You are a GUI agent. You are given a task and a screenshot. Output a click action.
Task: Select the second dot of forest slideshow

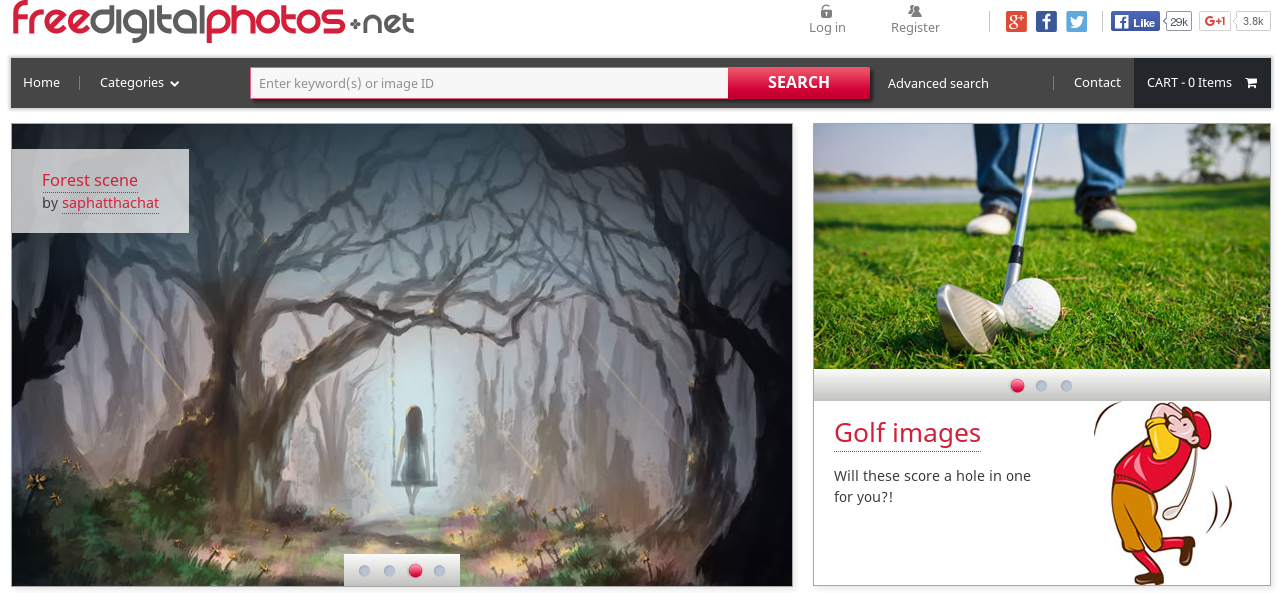click(389, 571)
